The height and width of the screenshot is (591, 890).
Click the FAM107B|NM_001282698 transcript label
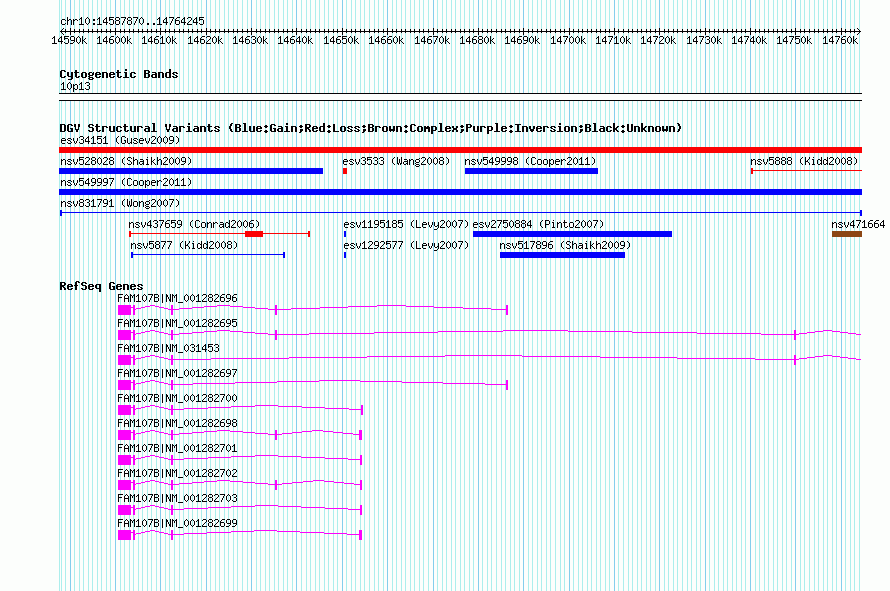(177, 423)
